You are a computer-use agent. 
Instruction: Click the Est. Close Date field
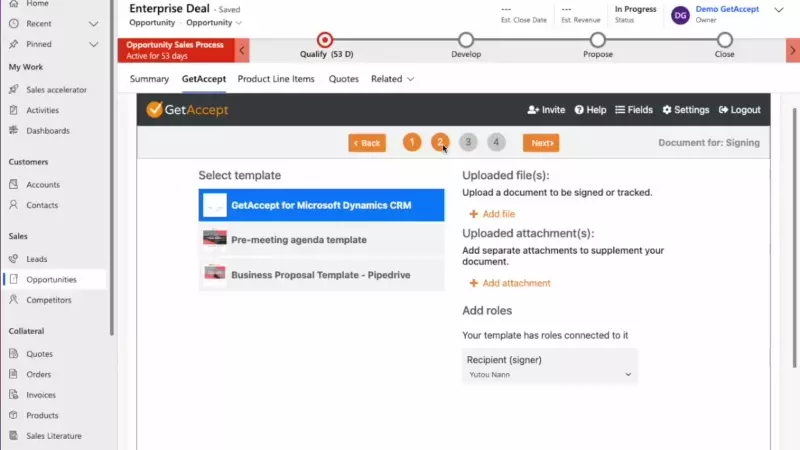(523, 14)
